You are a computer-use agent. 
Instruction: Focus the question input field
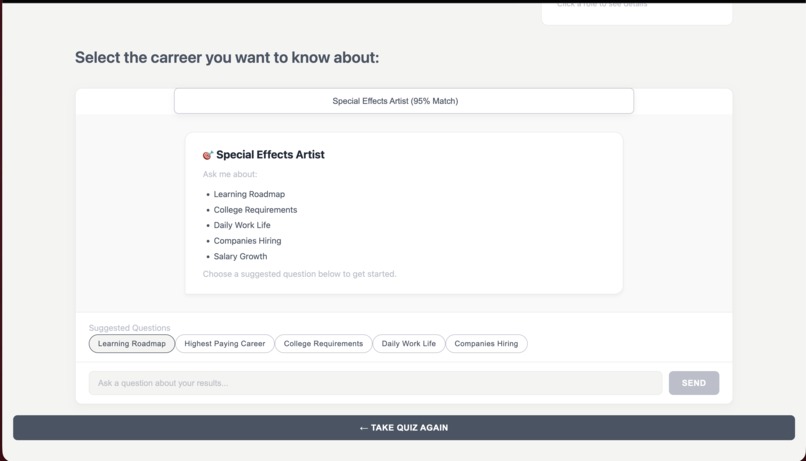pyautogui.click(x=375, y=383)
